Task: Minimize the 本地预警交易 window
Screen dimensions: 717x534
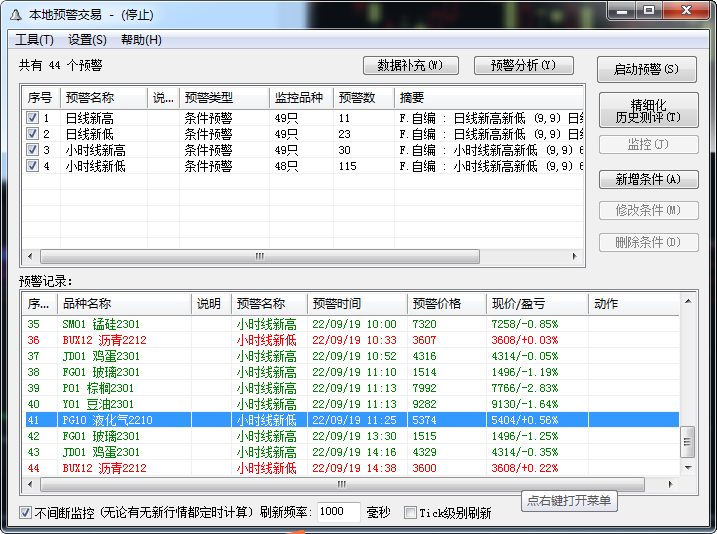Action: click(x=622, y=11)
